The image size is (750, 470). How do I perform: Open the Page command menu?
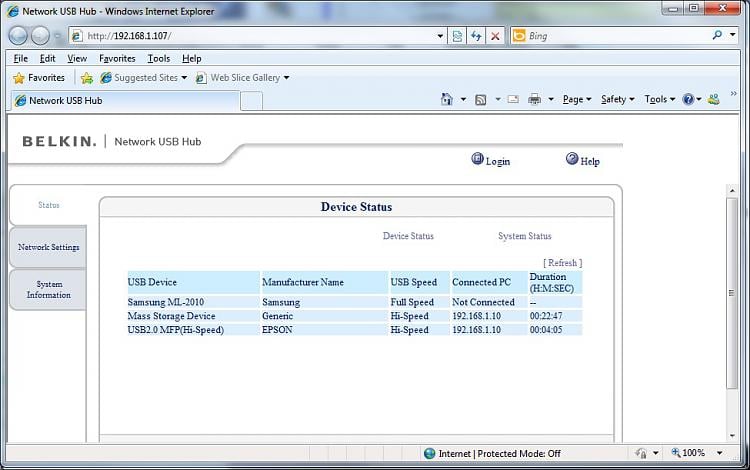coord(577,99)
